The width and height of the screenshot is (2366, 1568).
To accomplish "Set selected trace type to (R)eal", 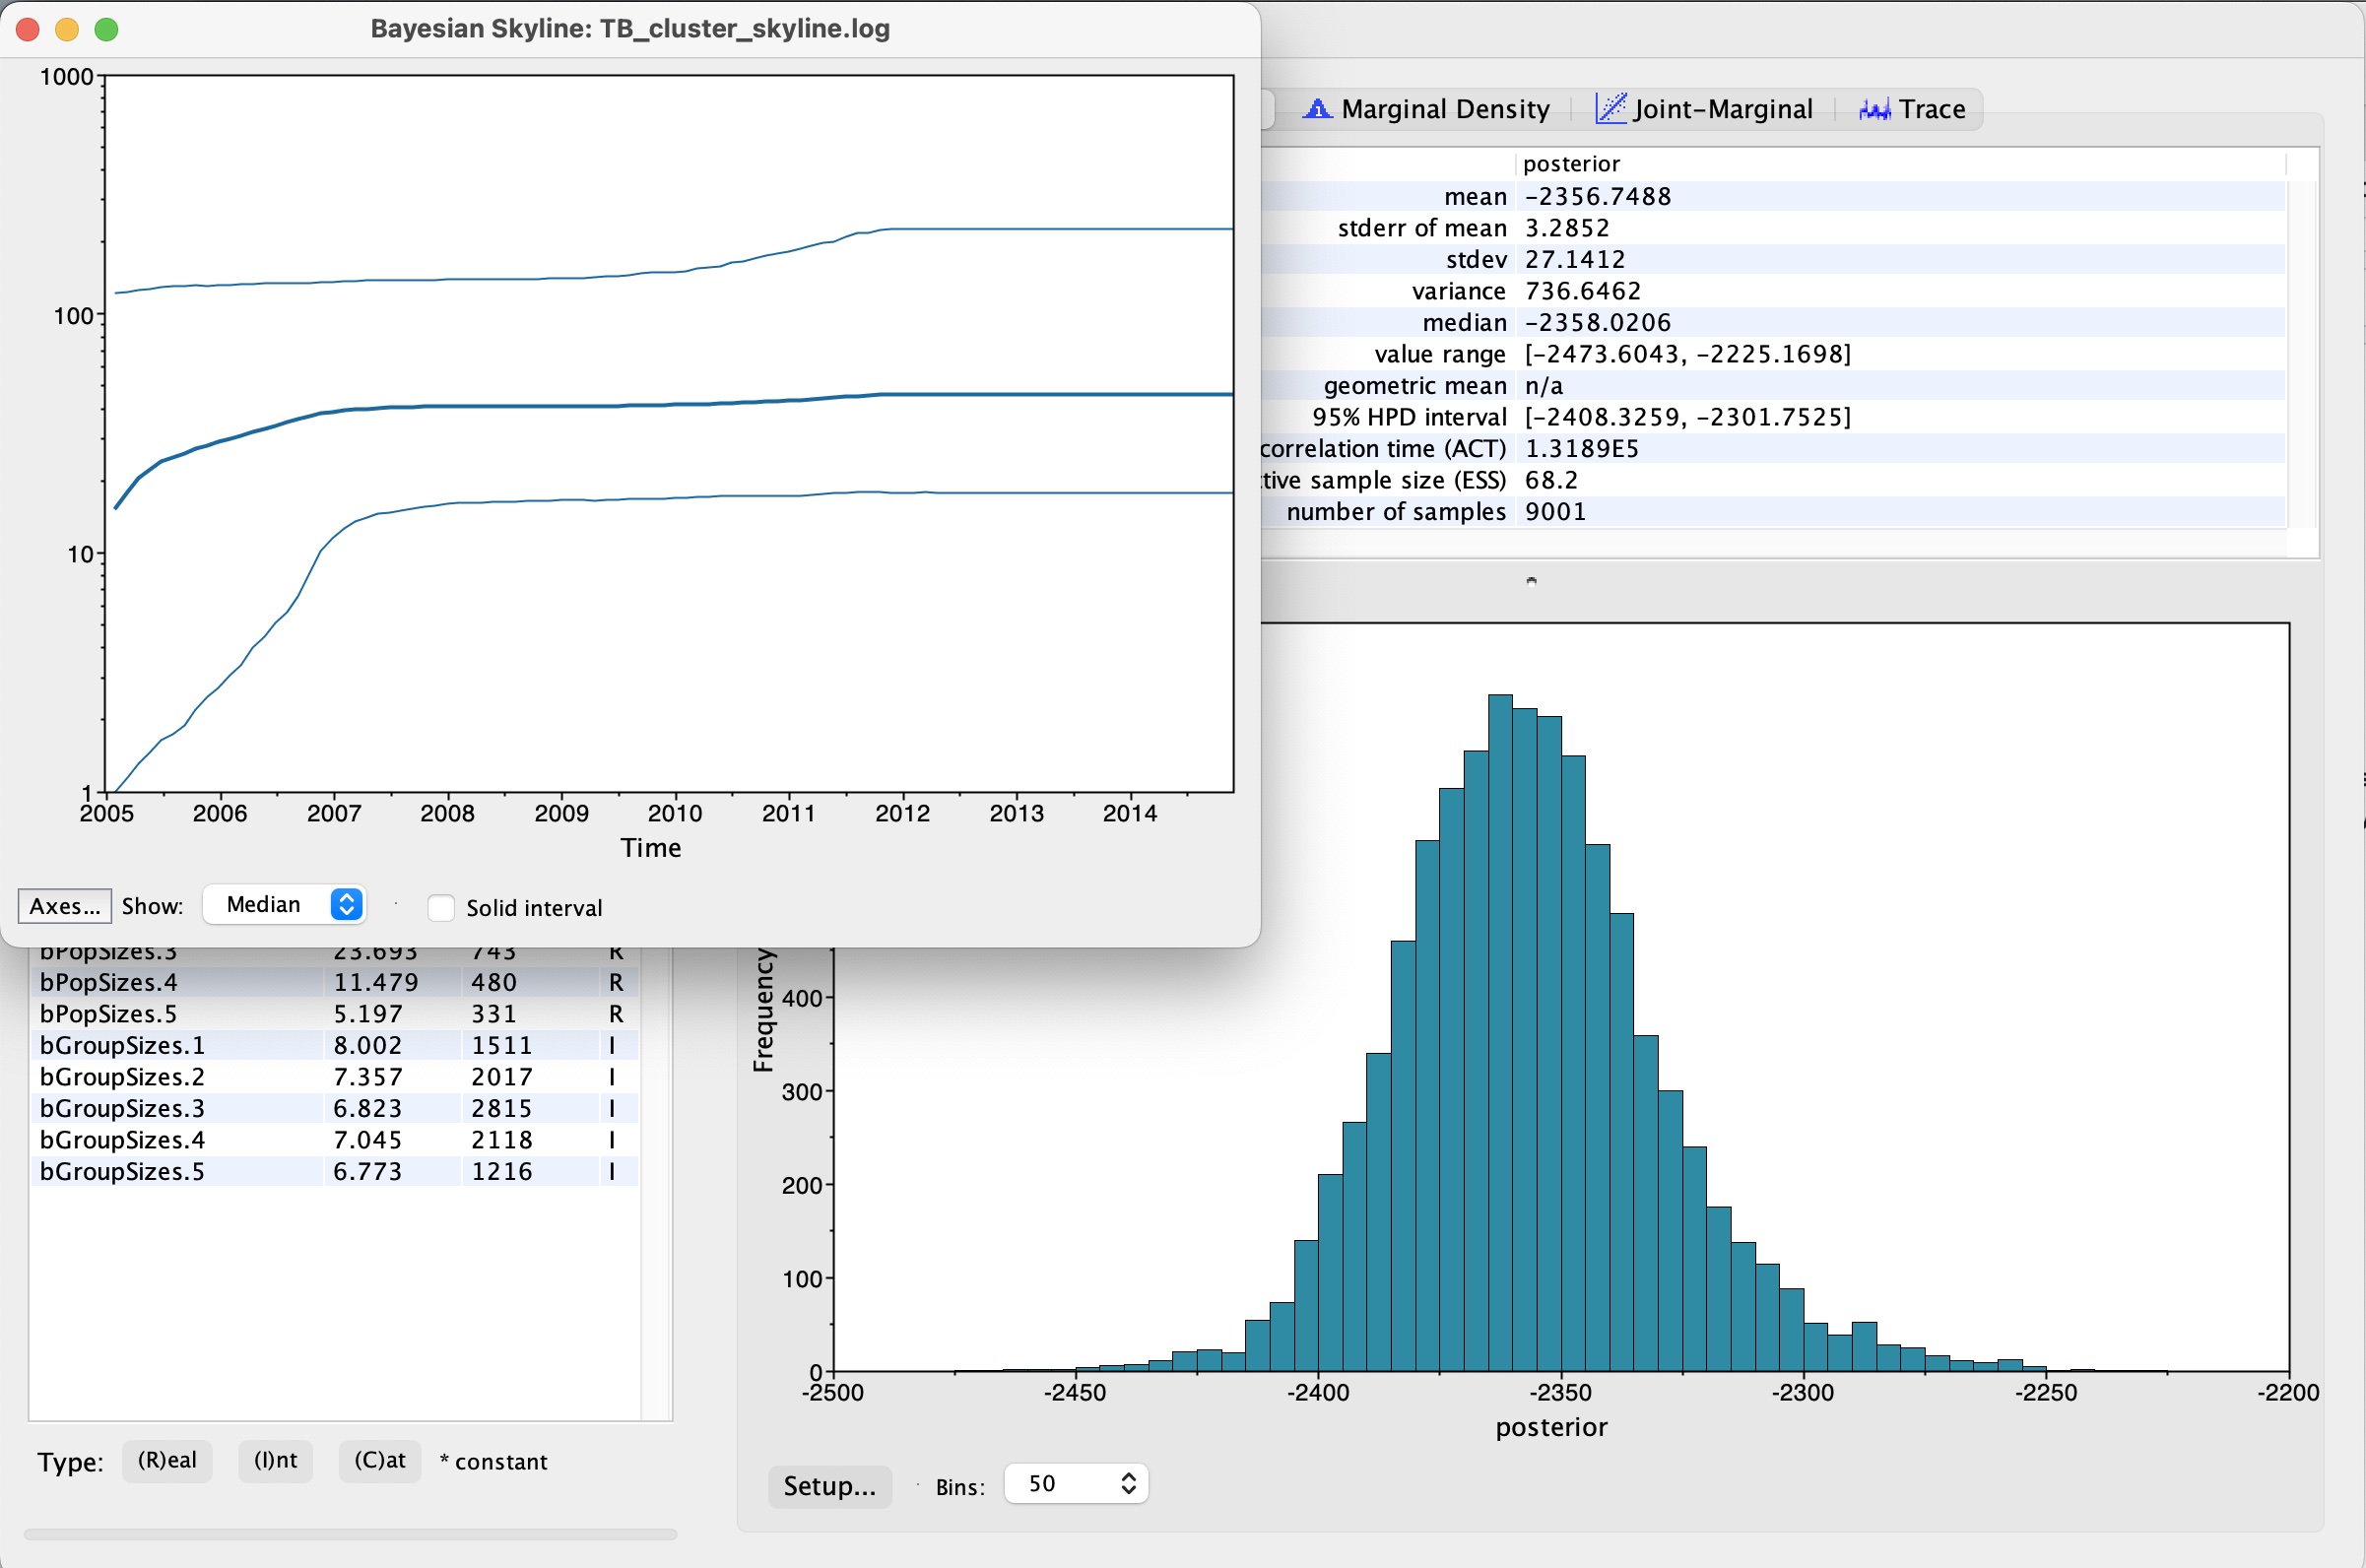I will pyautogui.click(x=167, y=1460).
